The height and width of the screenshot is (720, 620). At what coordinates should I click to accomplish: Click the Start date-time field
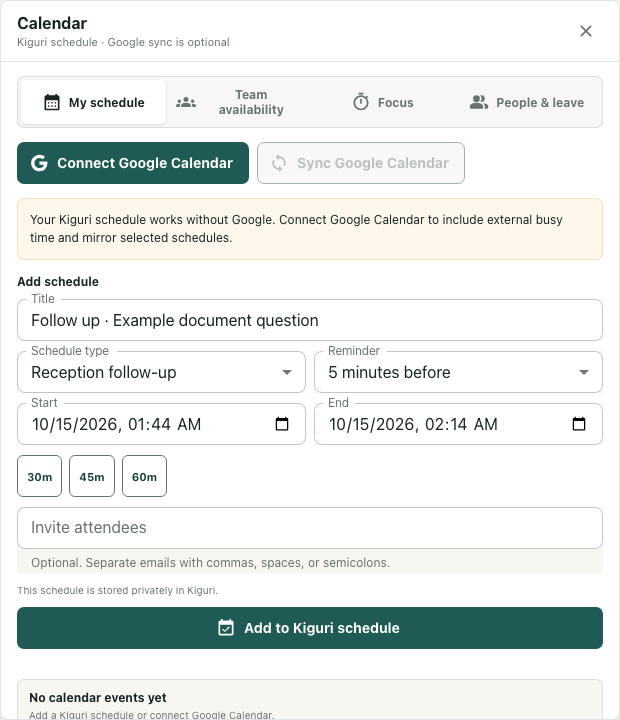pyautogui.click(x=161, y=424)
